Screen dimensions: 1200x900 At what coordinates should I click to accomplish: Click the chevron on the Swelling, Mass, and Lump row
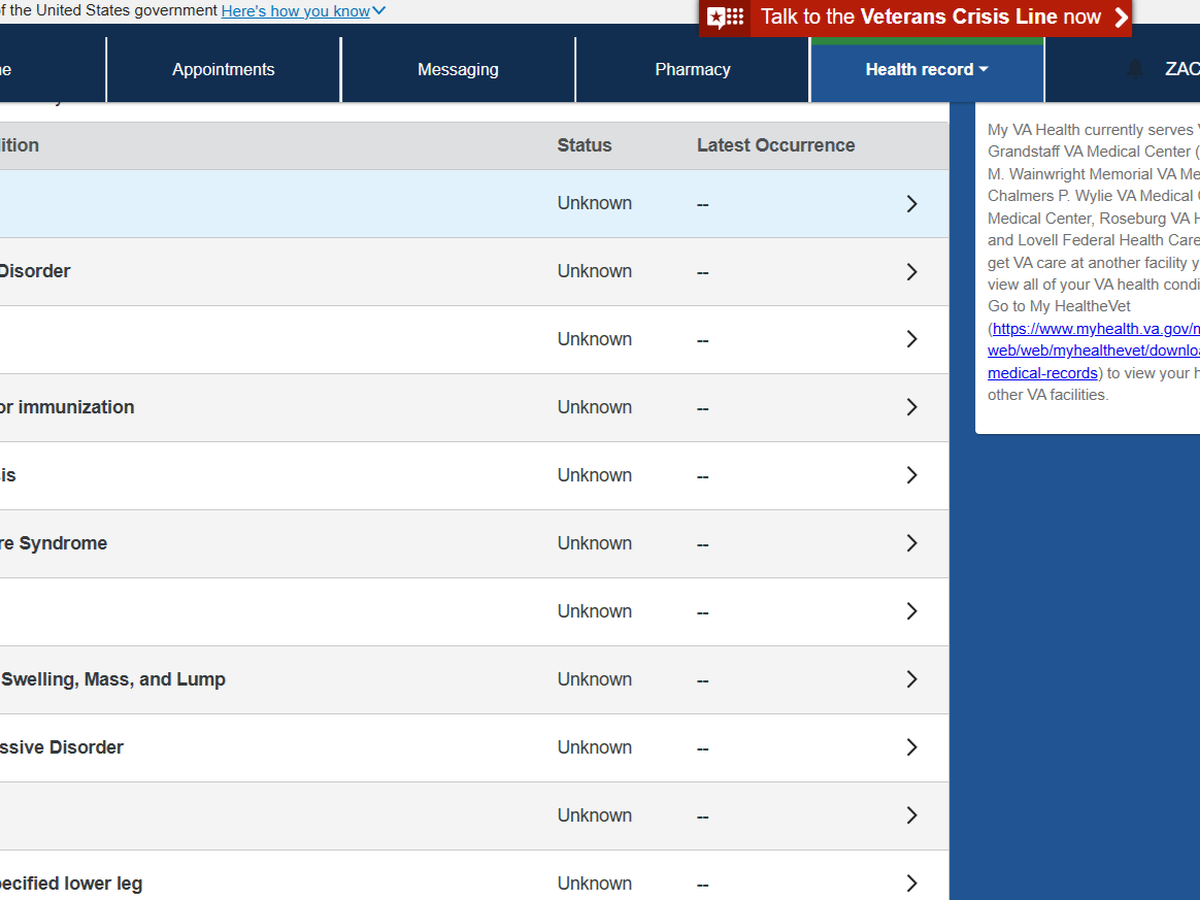911,680
